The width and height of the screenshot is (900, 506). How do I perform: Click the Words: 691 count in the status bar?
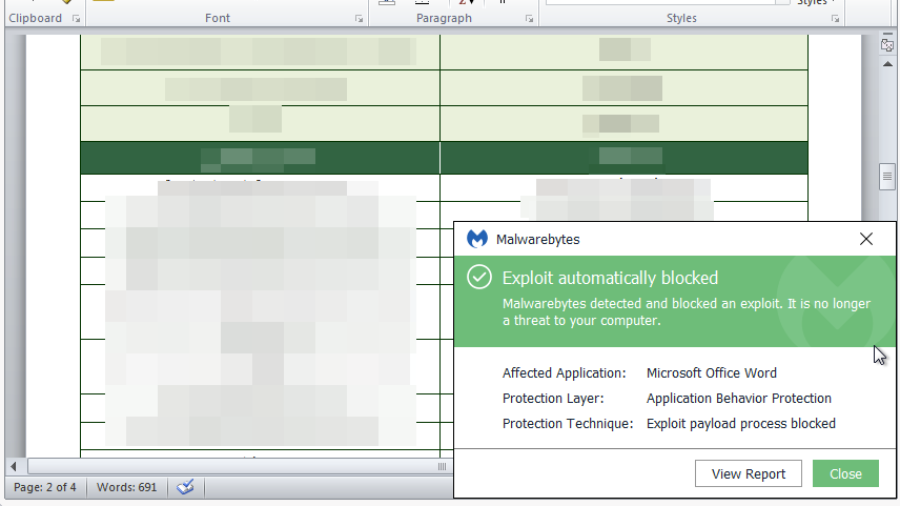point(127,487)
